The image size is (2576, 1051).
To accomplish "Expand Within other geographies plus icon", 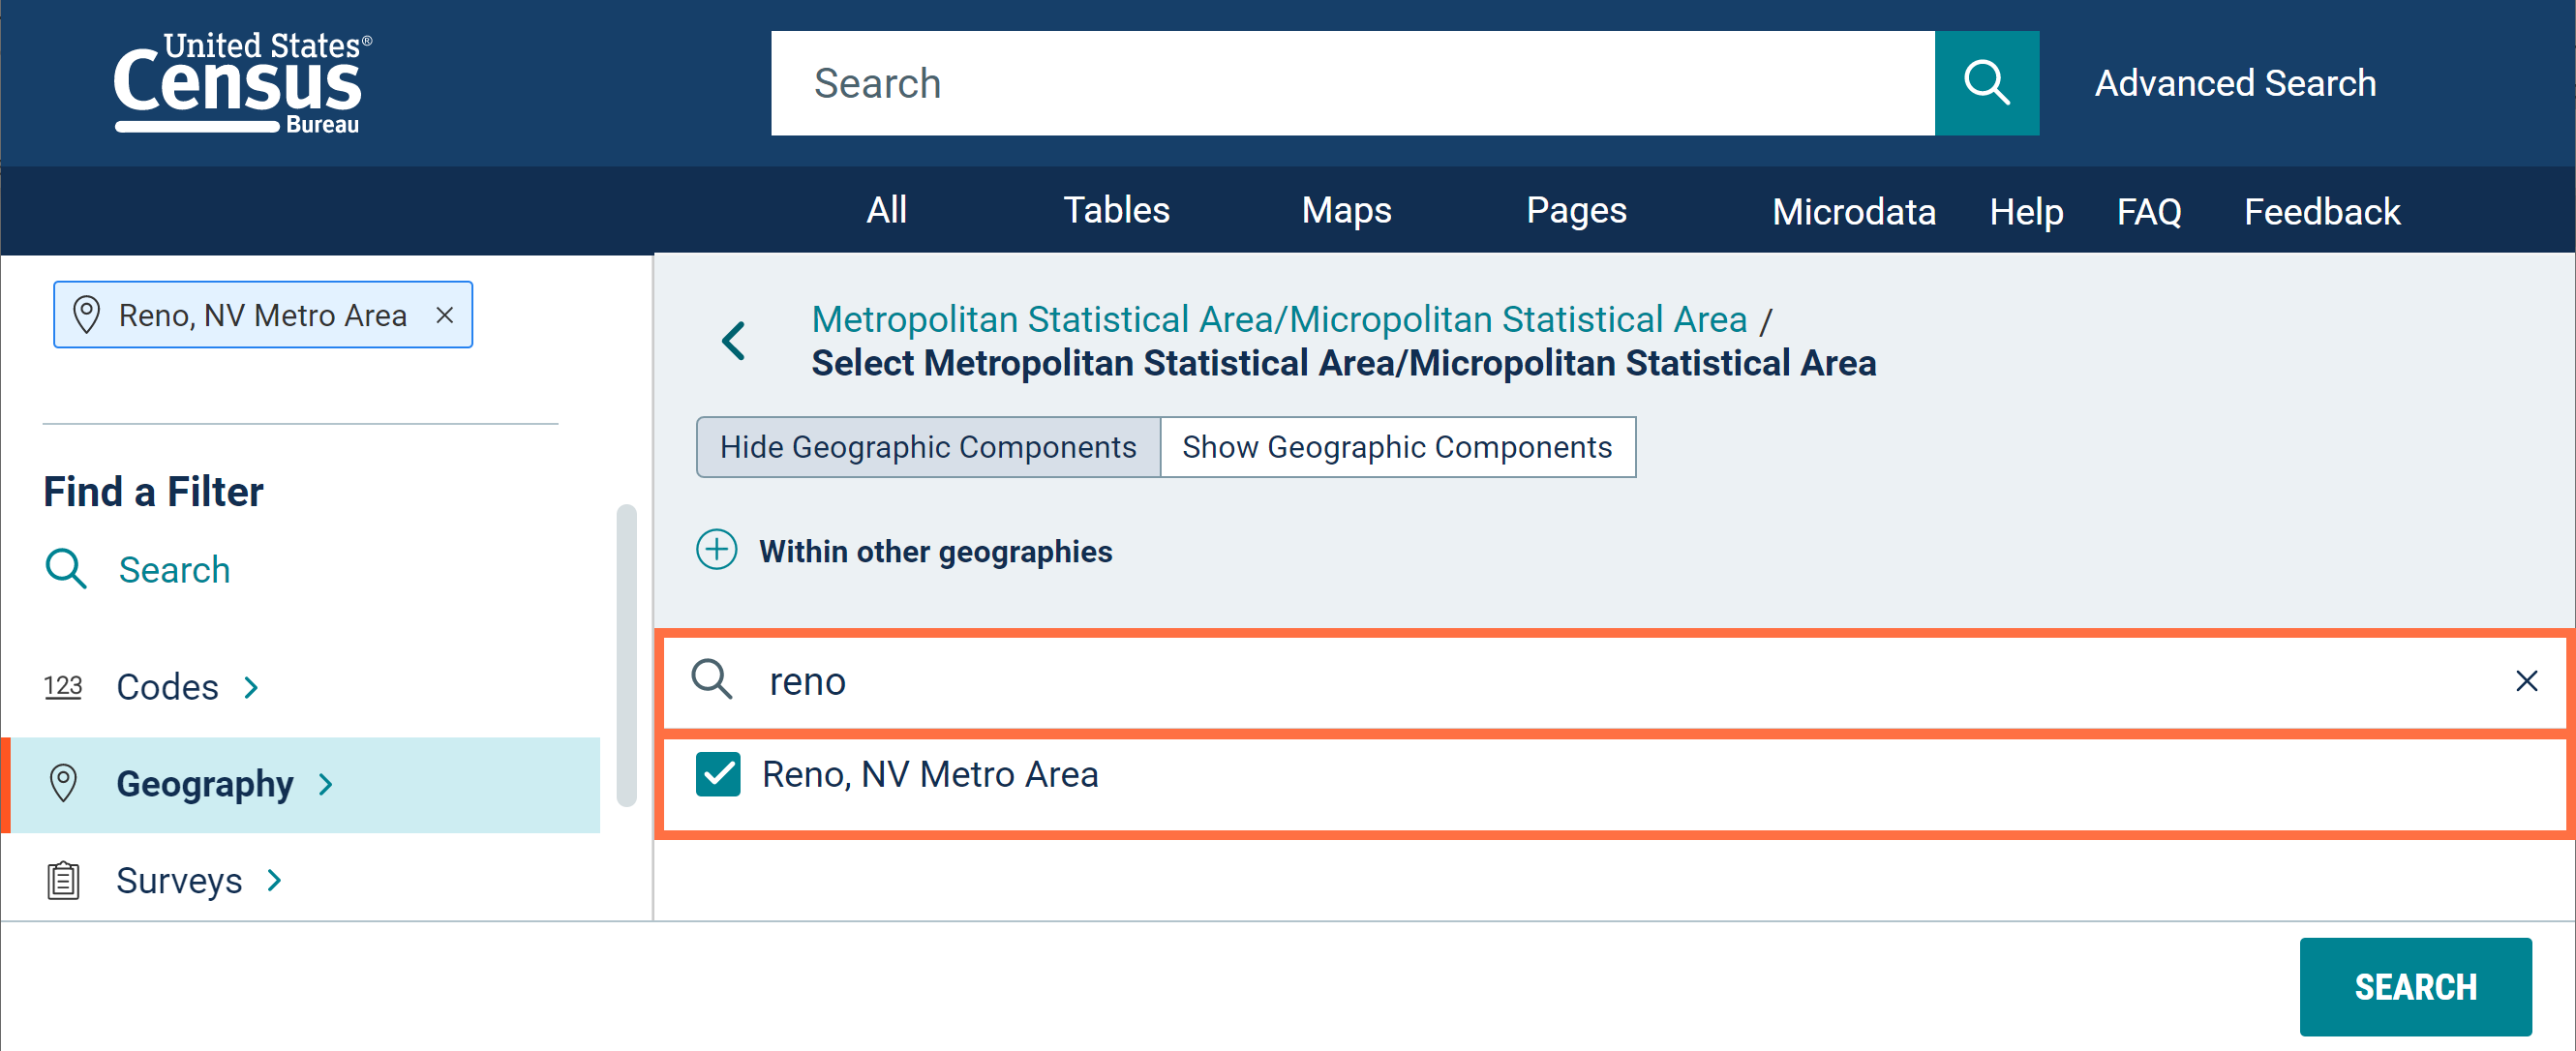I will click(716, 550).
